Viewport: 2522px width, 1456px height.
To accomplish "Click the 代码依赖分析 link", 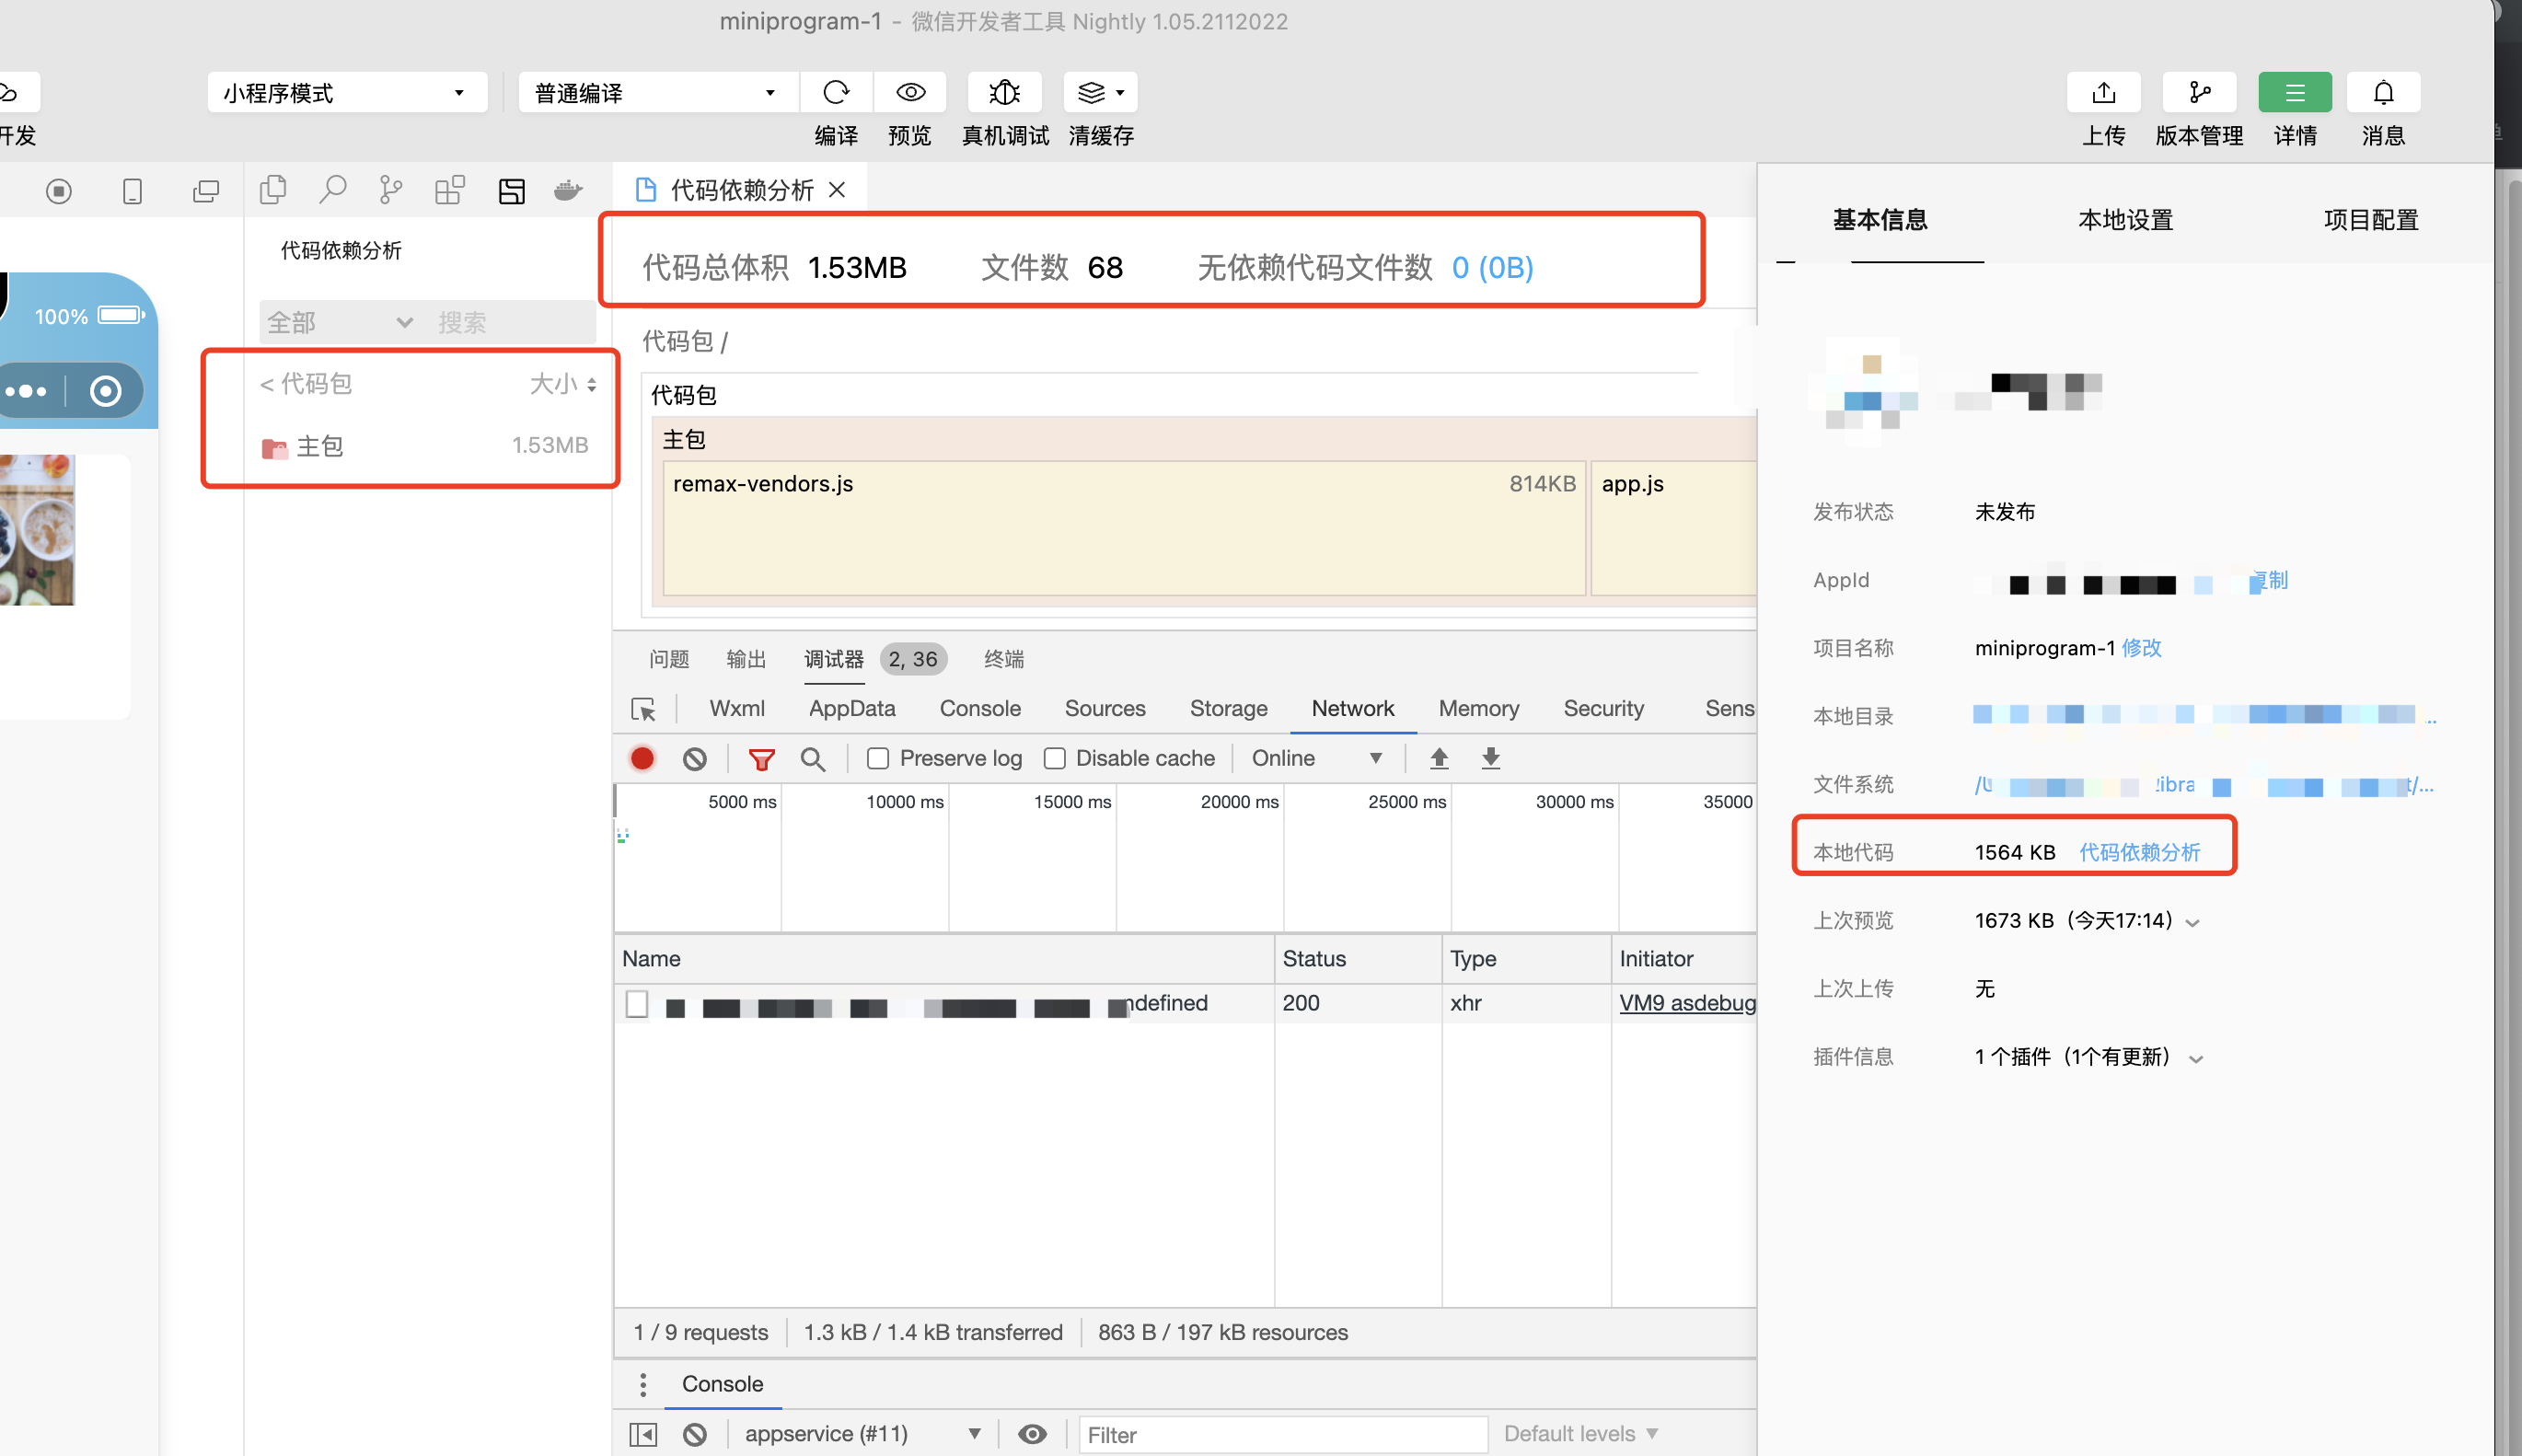I will [x=2139, y=852].
